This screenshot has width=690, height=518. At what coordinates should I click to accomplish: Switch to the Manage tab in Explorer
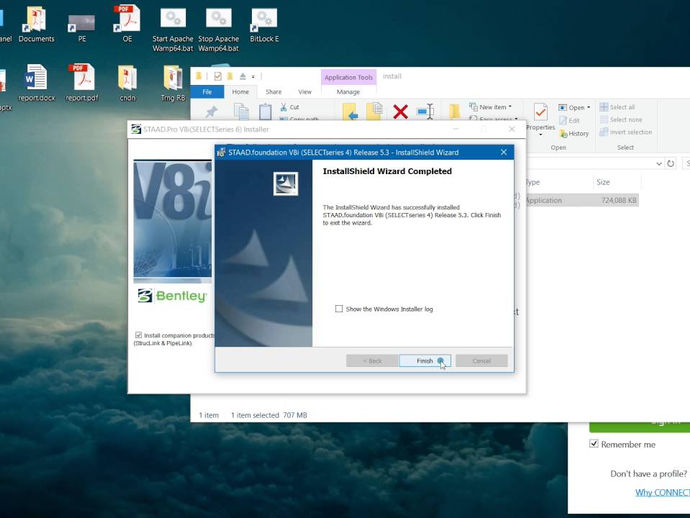click(x=348, y=92)
